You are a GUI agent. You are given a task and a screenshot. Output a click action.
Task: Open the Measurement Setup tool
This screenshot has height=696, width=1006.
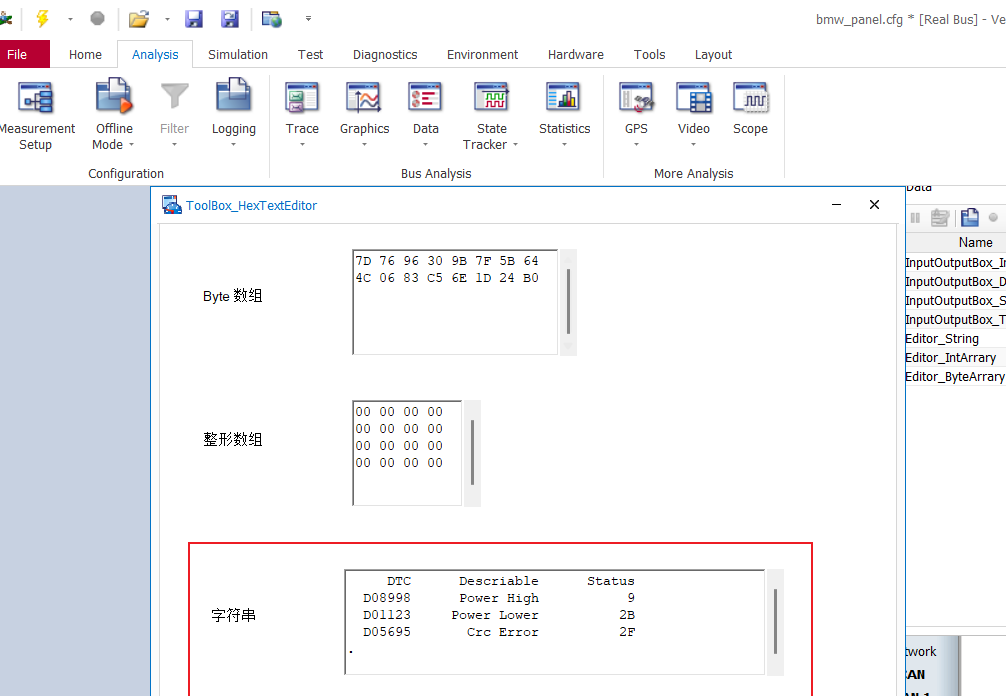pyautogui.click(x=36, y=100)
